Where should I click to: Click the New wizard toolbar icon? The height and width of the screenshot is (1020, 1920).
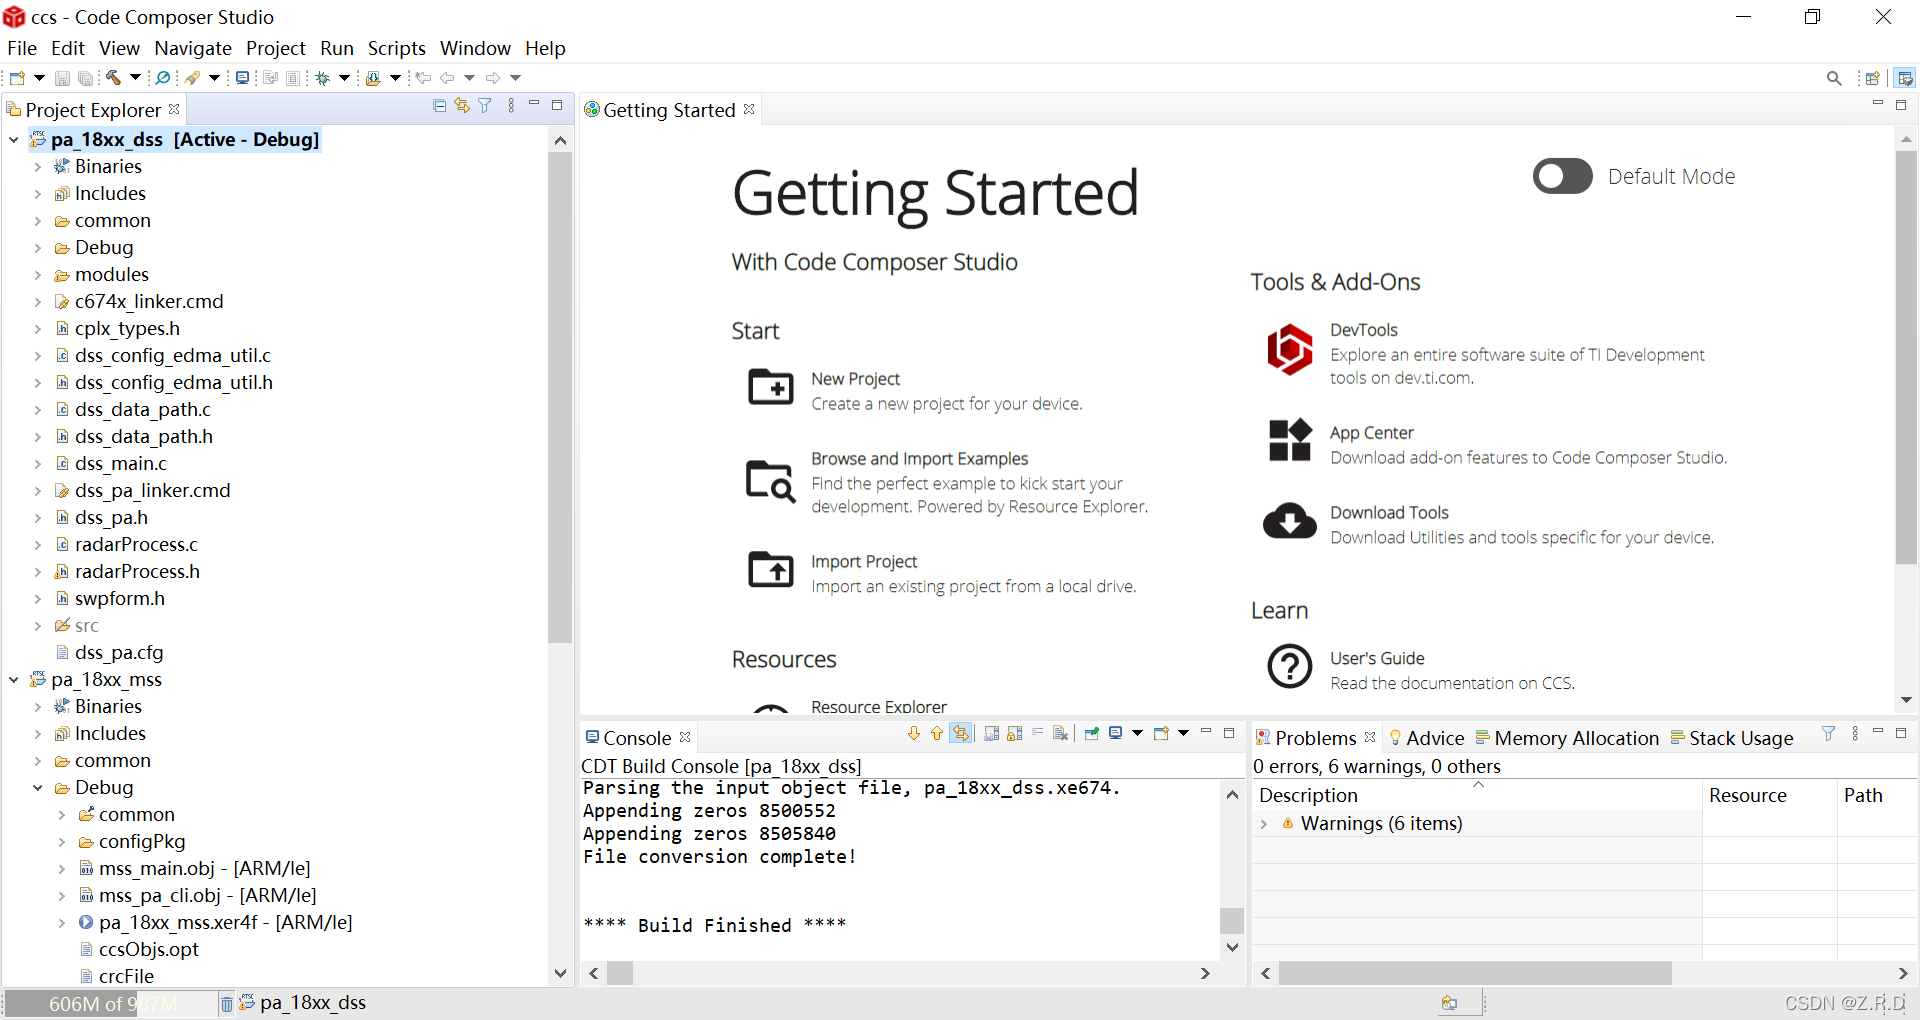click(17, 78)
